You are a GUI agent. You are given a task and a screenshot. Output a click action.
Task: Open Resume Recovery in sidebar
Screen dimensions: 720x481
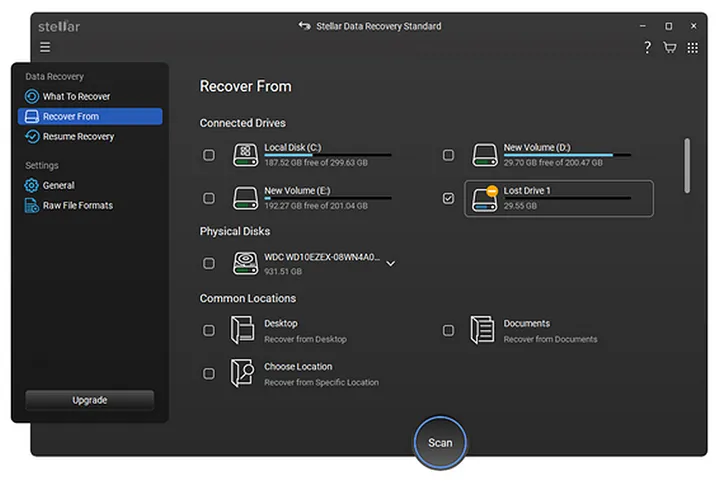[78, 136]
